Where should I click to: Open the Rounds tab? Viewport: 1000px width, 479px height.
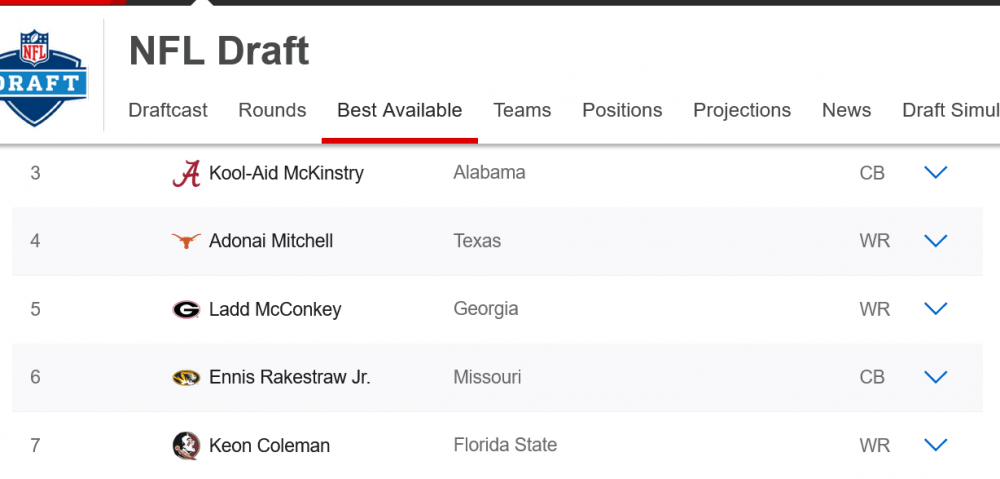pyautogui.click(x=272, y=110)
